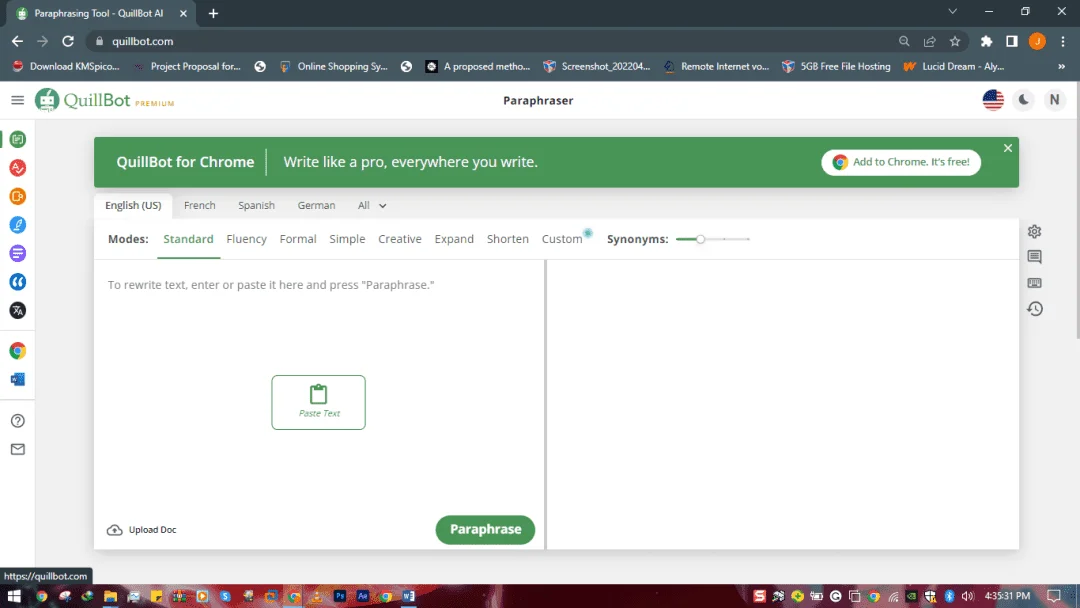Screen dimensions: 1080x608
Task: Open Chrome three-dot menu
Action: [x=1063, y=41]
